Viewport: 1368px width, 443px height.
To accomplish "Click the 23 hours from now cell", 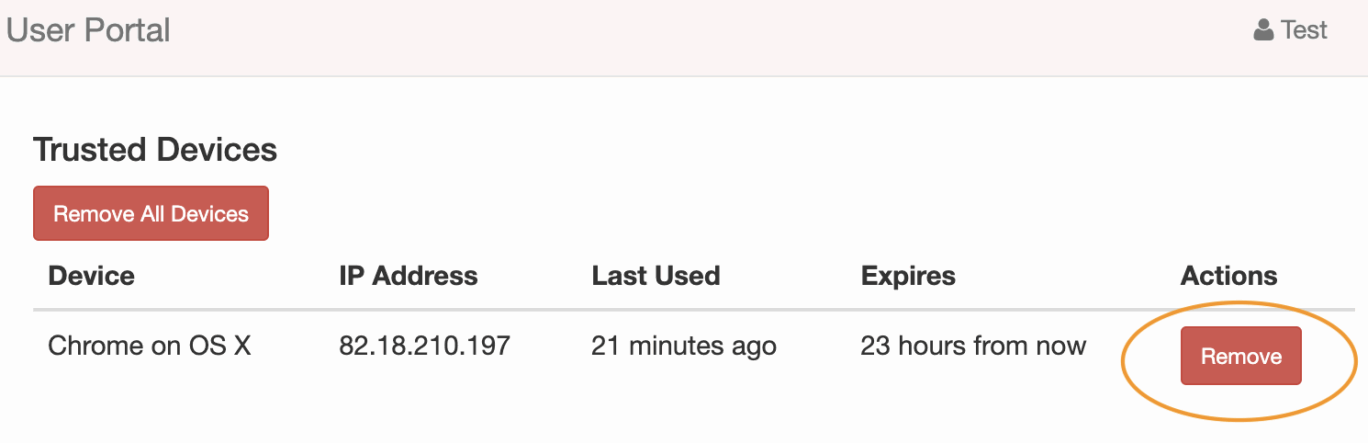I will 973,346.
